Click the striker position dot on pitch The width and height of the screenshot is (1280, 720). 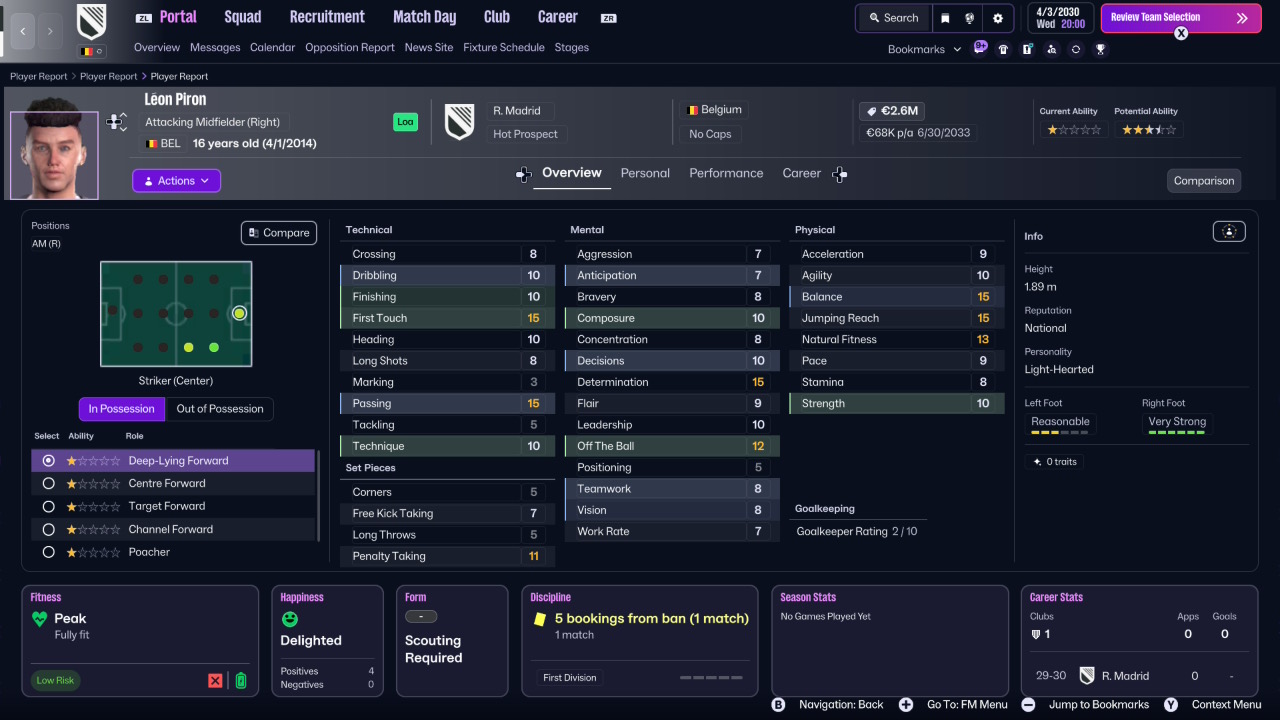239,313
